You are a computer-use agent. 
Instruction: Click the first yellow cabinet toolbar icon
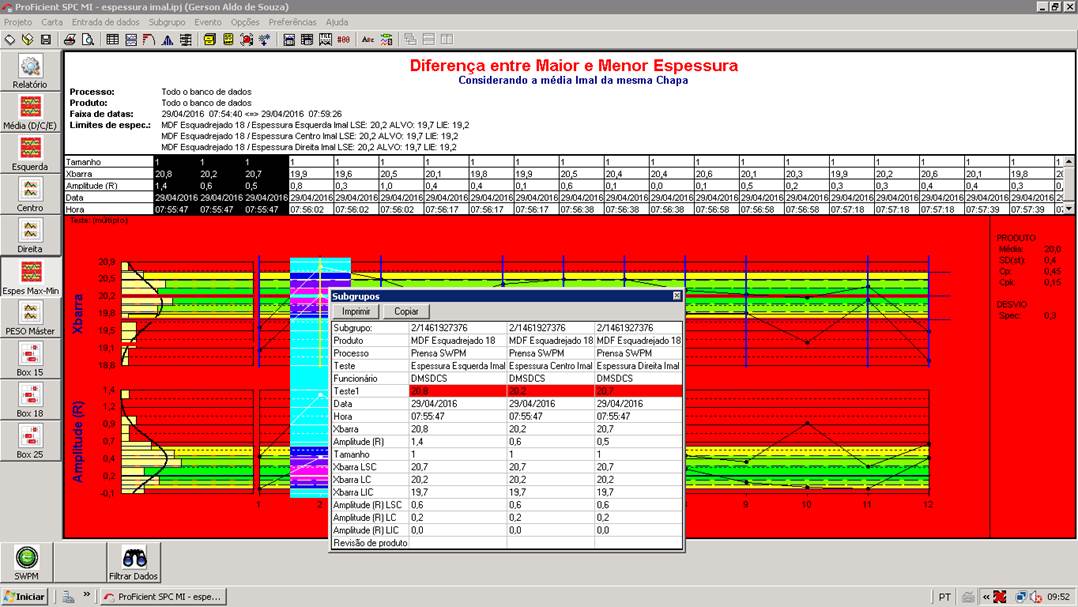click(210, 40)
